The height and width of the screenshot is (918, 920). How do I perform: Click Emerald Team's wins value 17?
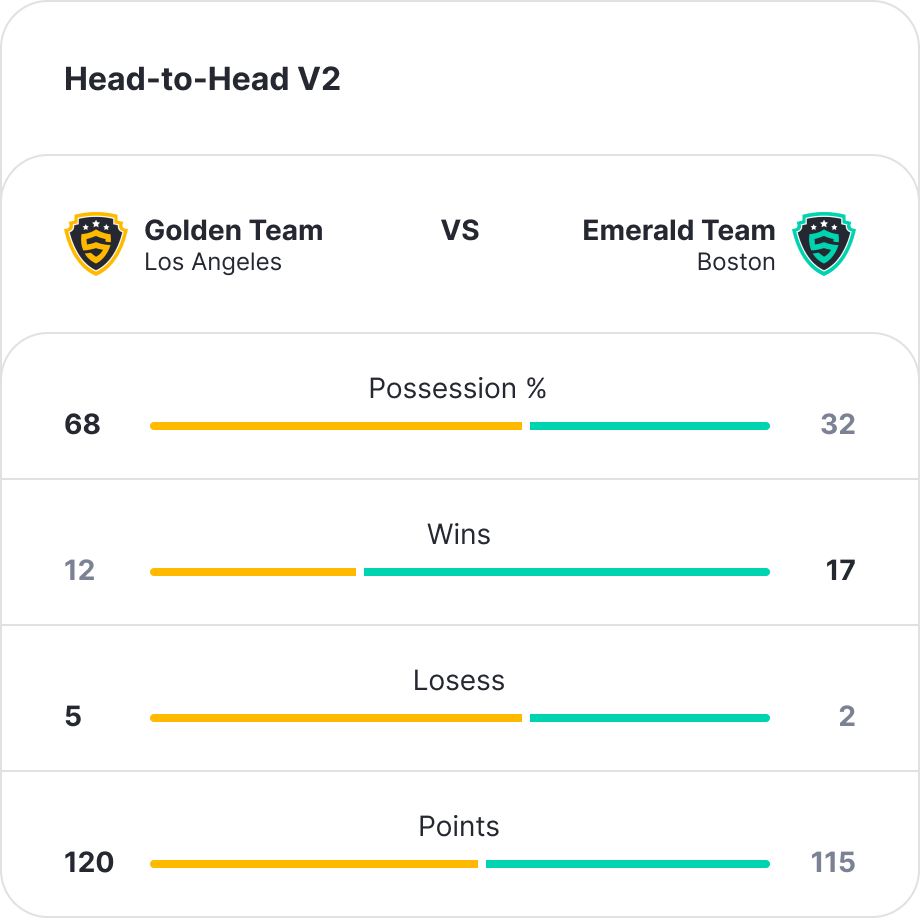840,570
